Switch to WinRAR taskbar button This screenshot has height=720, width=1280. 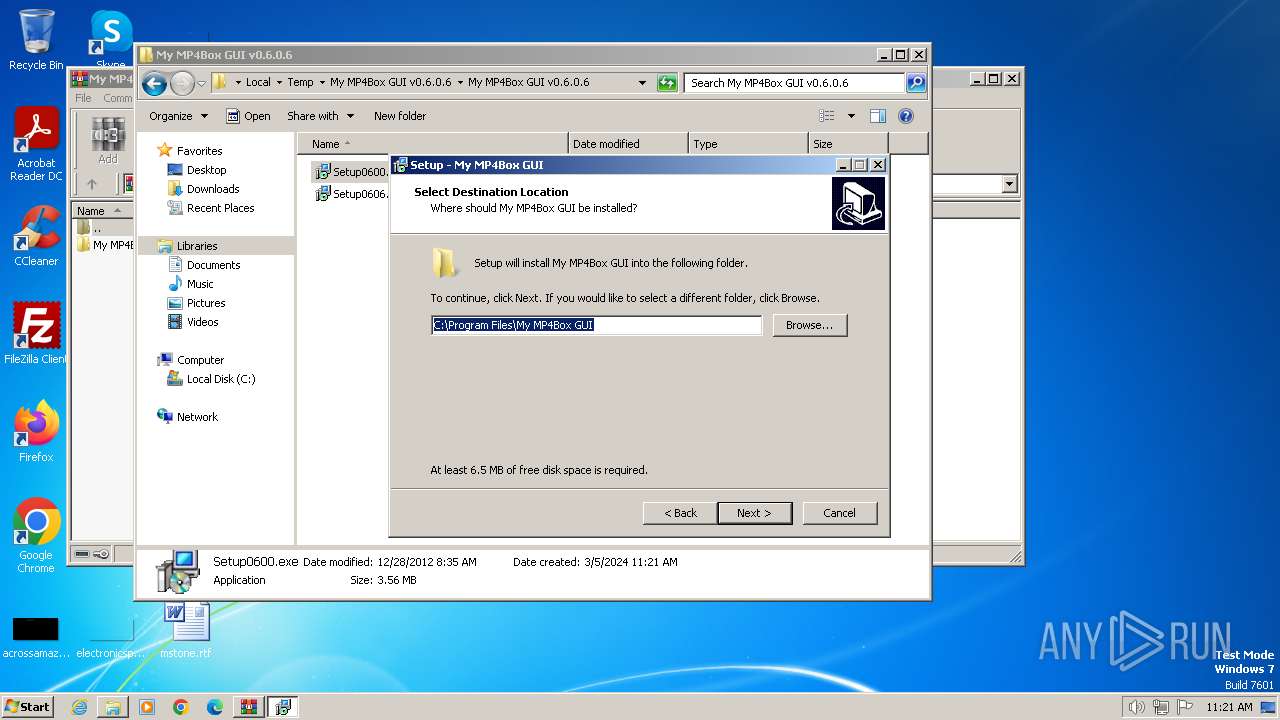coord(249,707)
